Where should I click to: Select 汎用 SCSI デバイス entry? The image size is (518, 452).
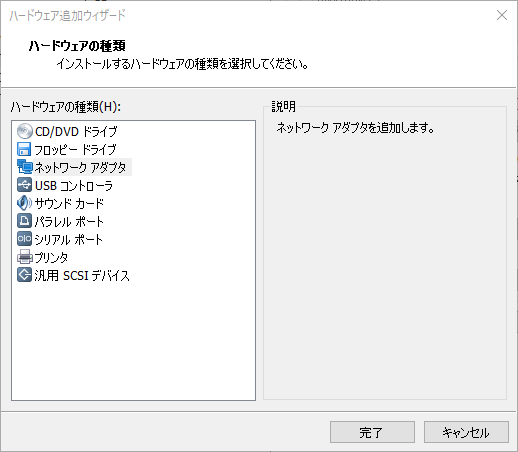(82, 276)
